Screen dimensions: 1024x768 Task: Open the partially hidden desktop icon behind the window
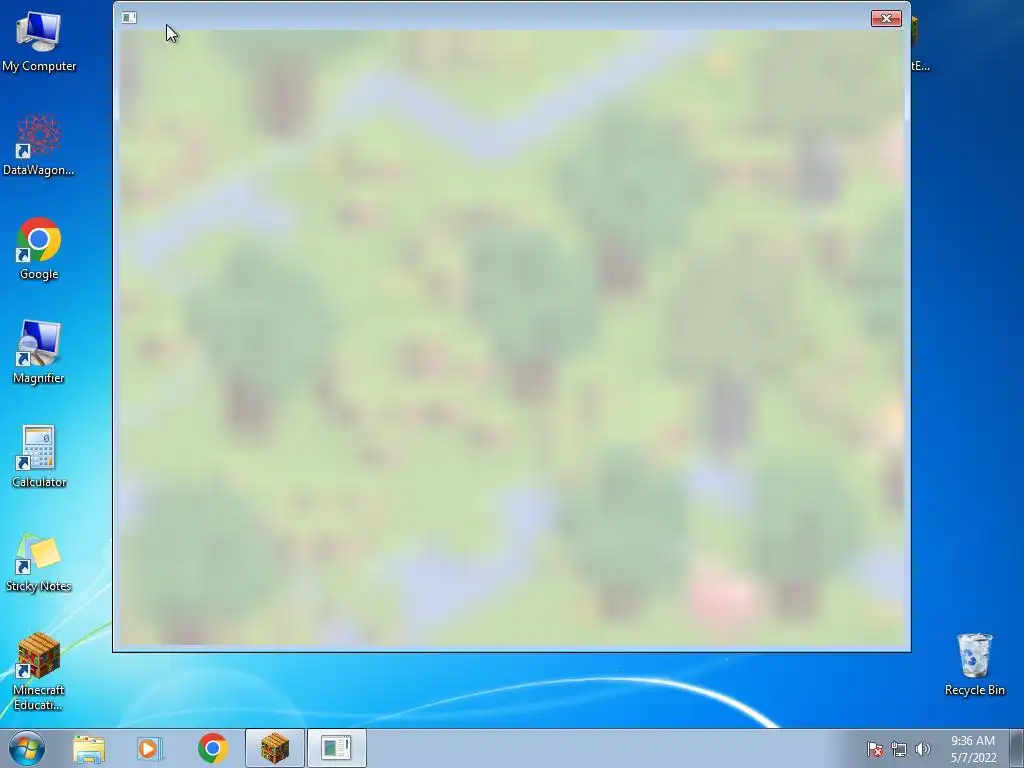(920, 42)
